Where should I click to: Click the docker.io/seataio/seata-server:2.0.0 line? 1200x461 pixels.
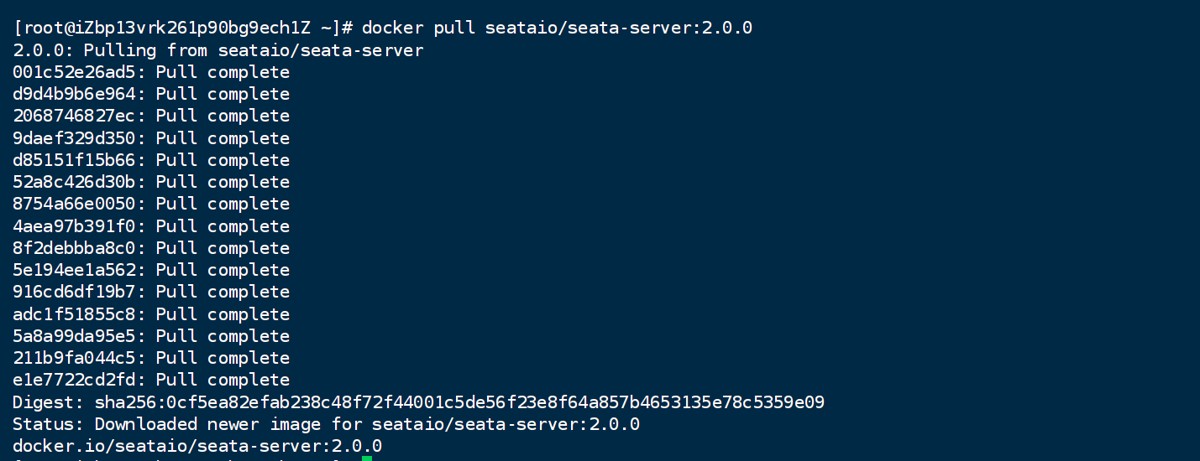pos(197,446)
